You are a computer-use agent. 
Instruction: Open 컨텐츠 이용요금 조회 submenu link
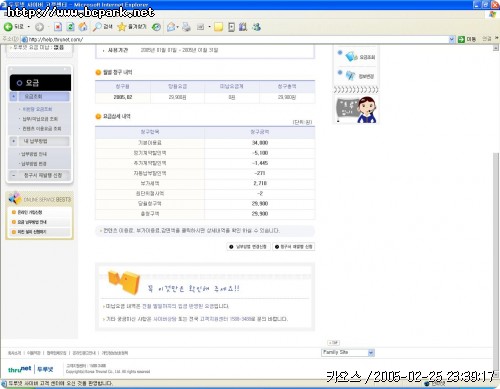41,128
